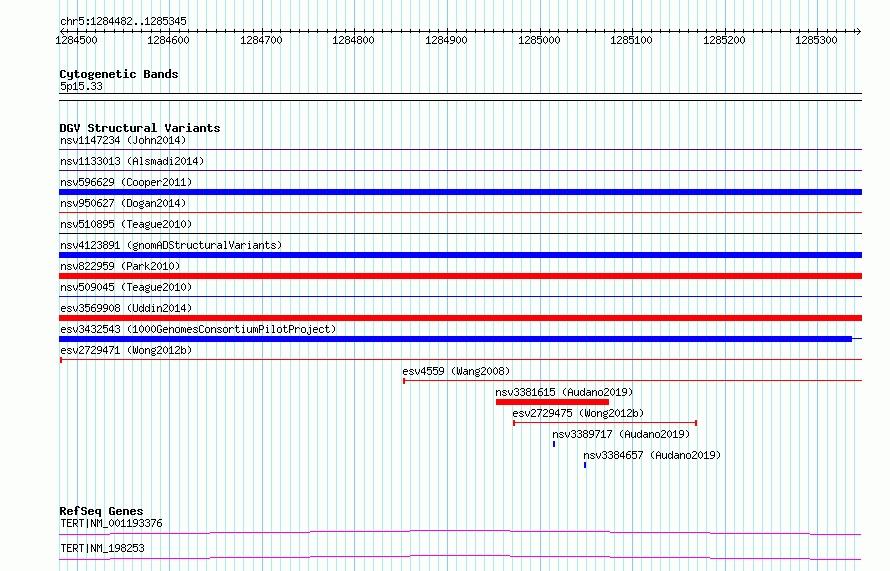Click the thick blue bar under nsv4123891
This screenshot has width=890, height=571.
460,255
